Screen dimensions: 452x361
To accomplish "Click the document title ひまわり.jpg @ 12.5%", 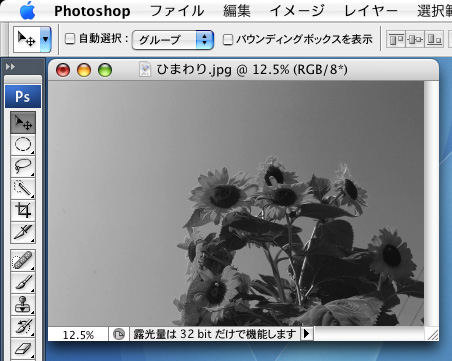I will tap(252, 70).
